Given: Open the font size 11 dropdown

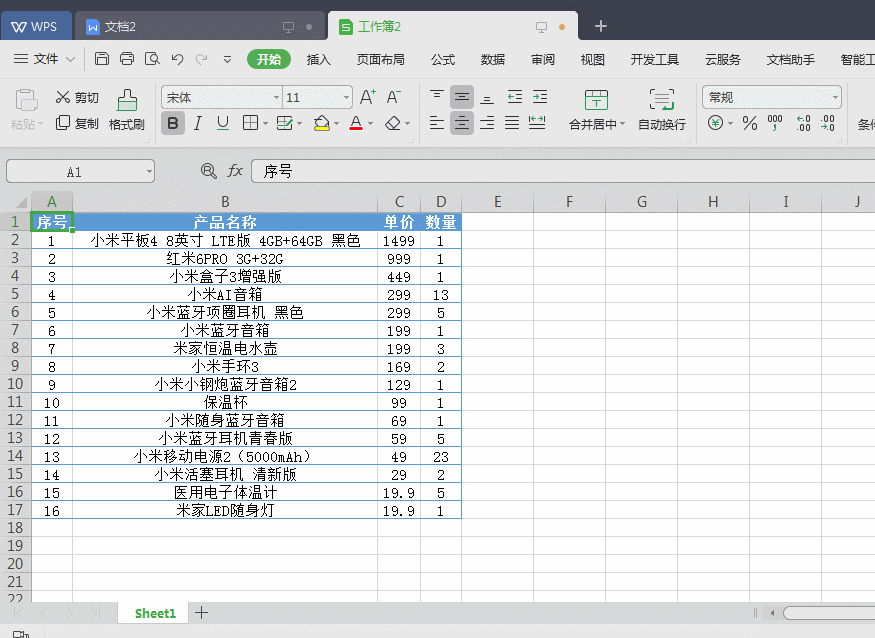Looking at the screenshot, I should pyautogui.click(x=347, y=98).
